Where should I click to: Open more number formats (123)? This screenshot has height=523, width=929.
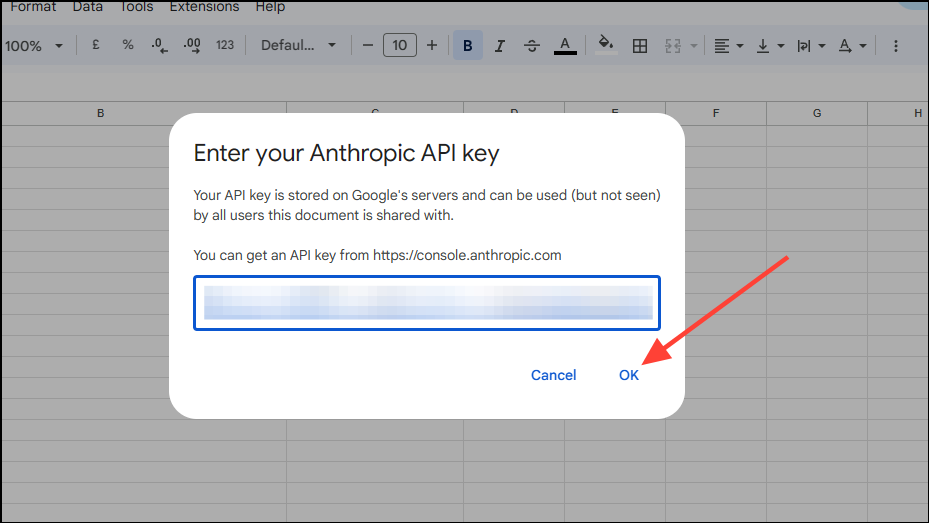pos(225,45)
